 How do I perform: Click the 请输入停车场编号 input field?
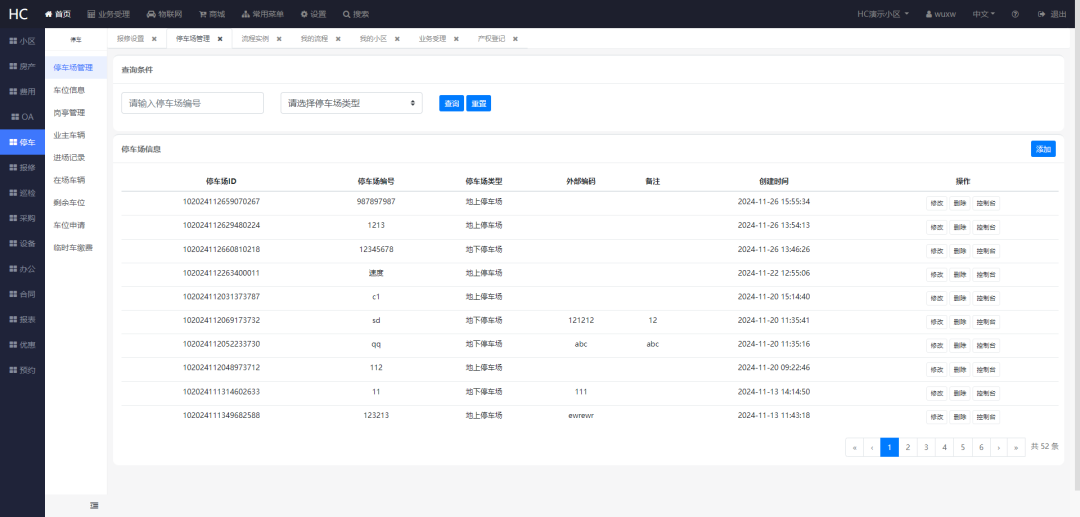(x=192, y=103)
